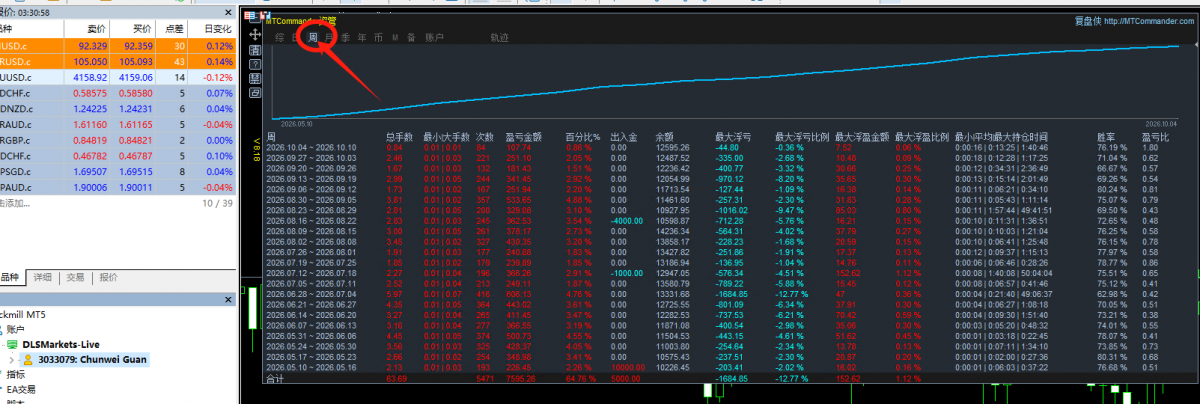Open the 备 tab in MTCommander
This screenshot has height=404, width=1200.
(411, 38)
